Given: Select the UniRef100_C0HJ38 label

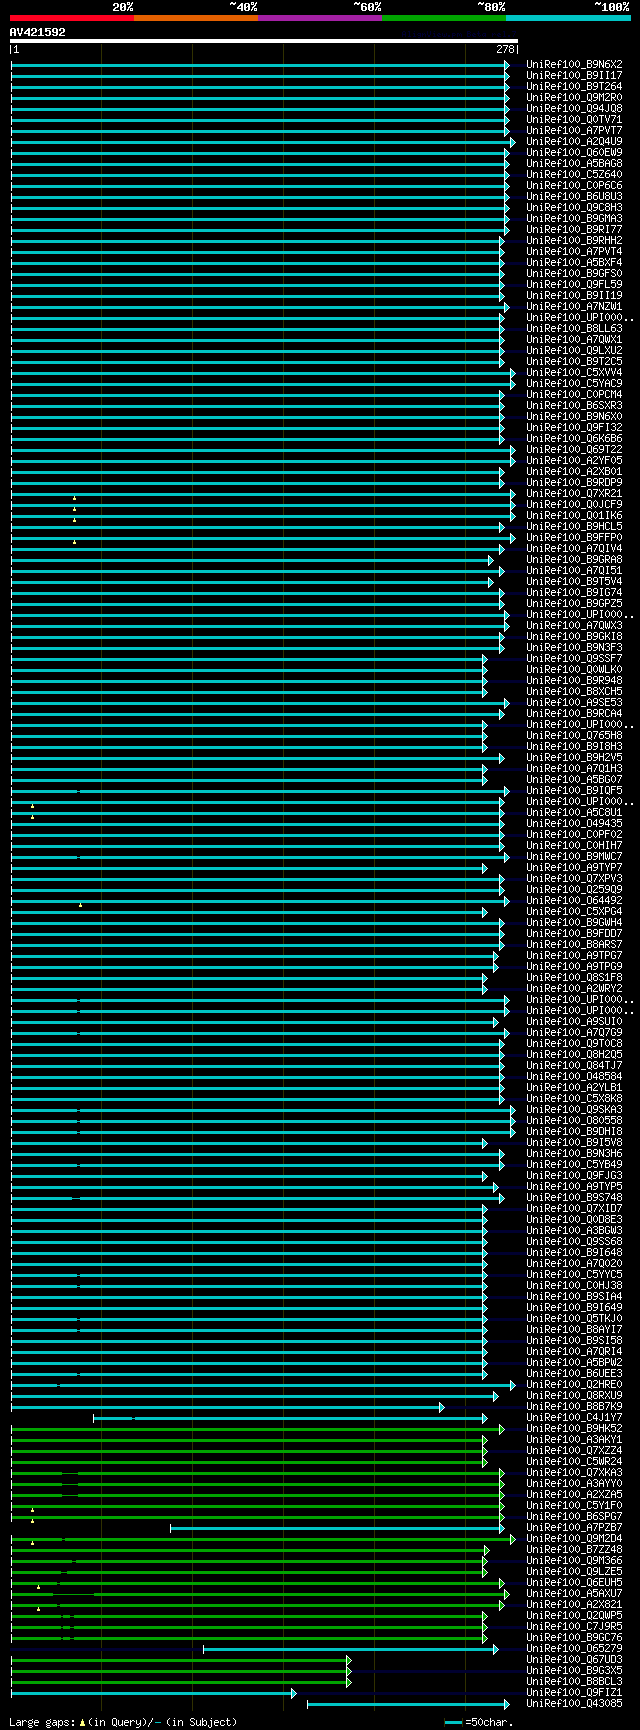Looking at the screenshot, I should [574, 1285].
